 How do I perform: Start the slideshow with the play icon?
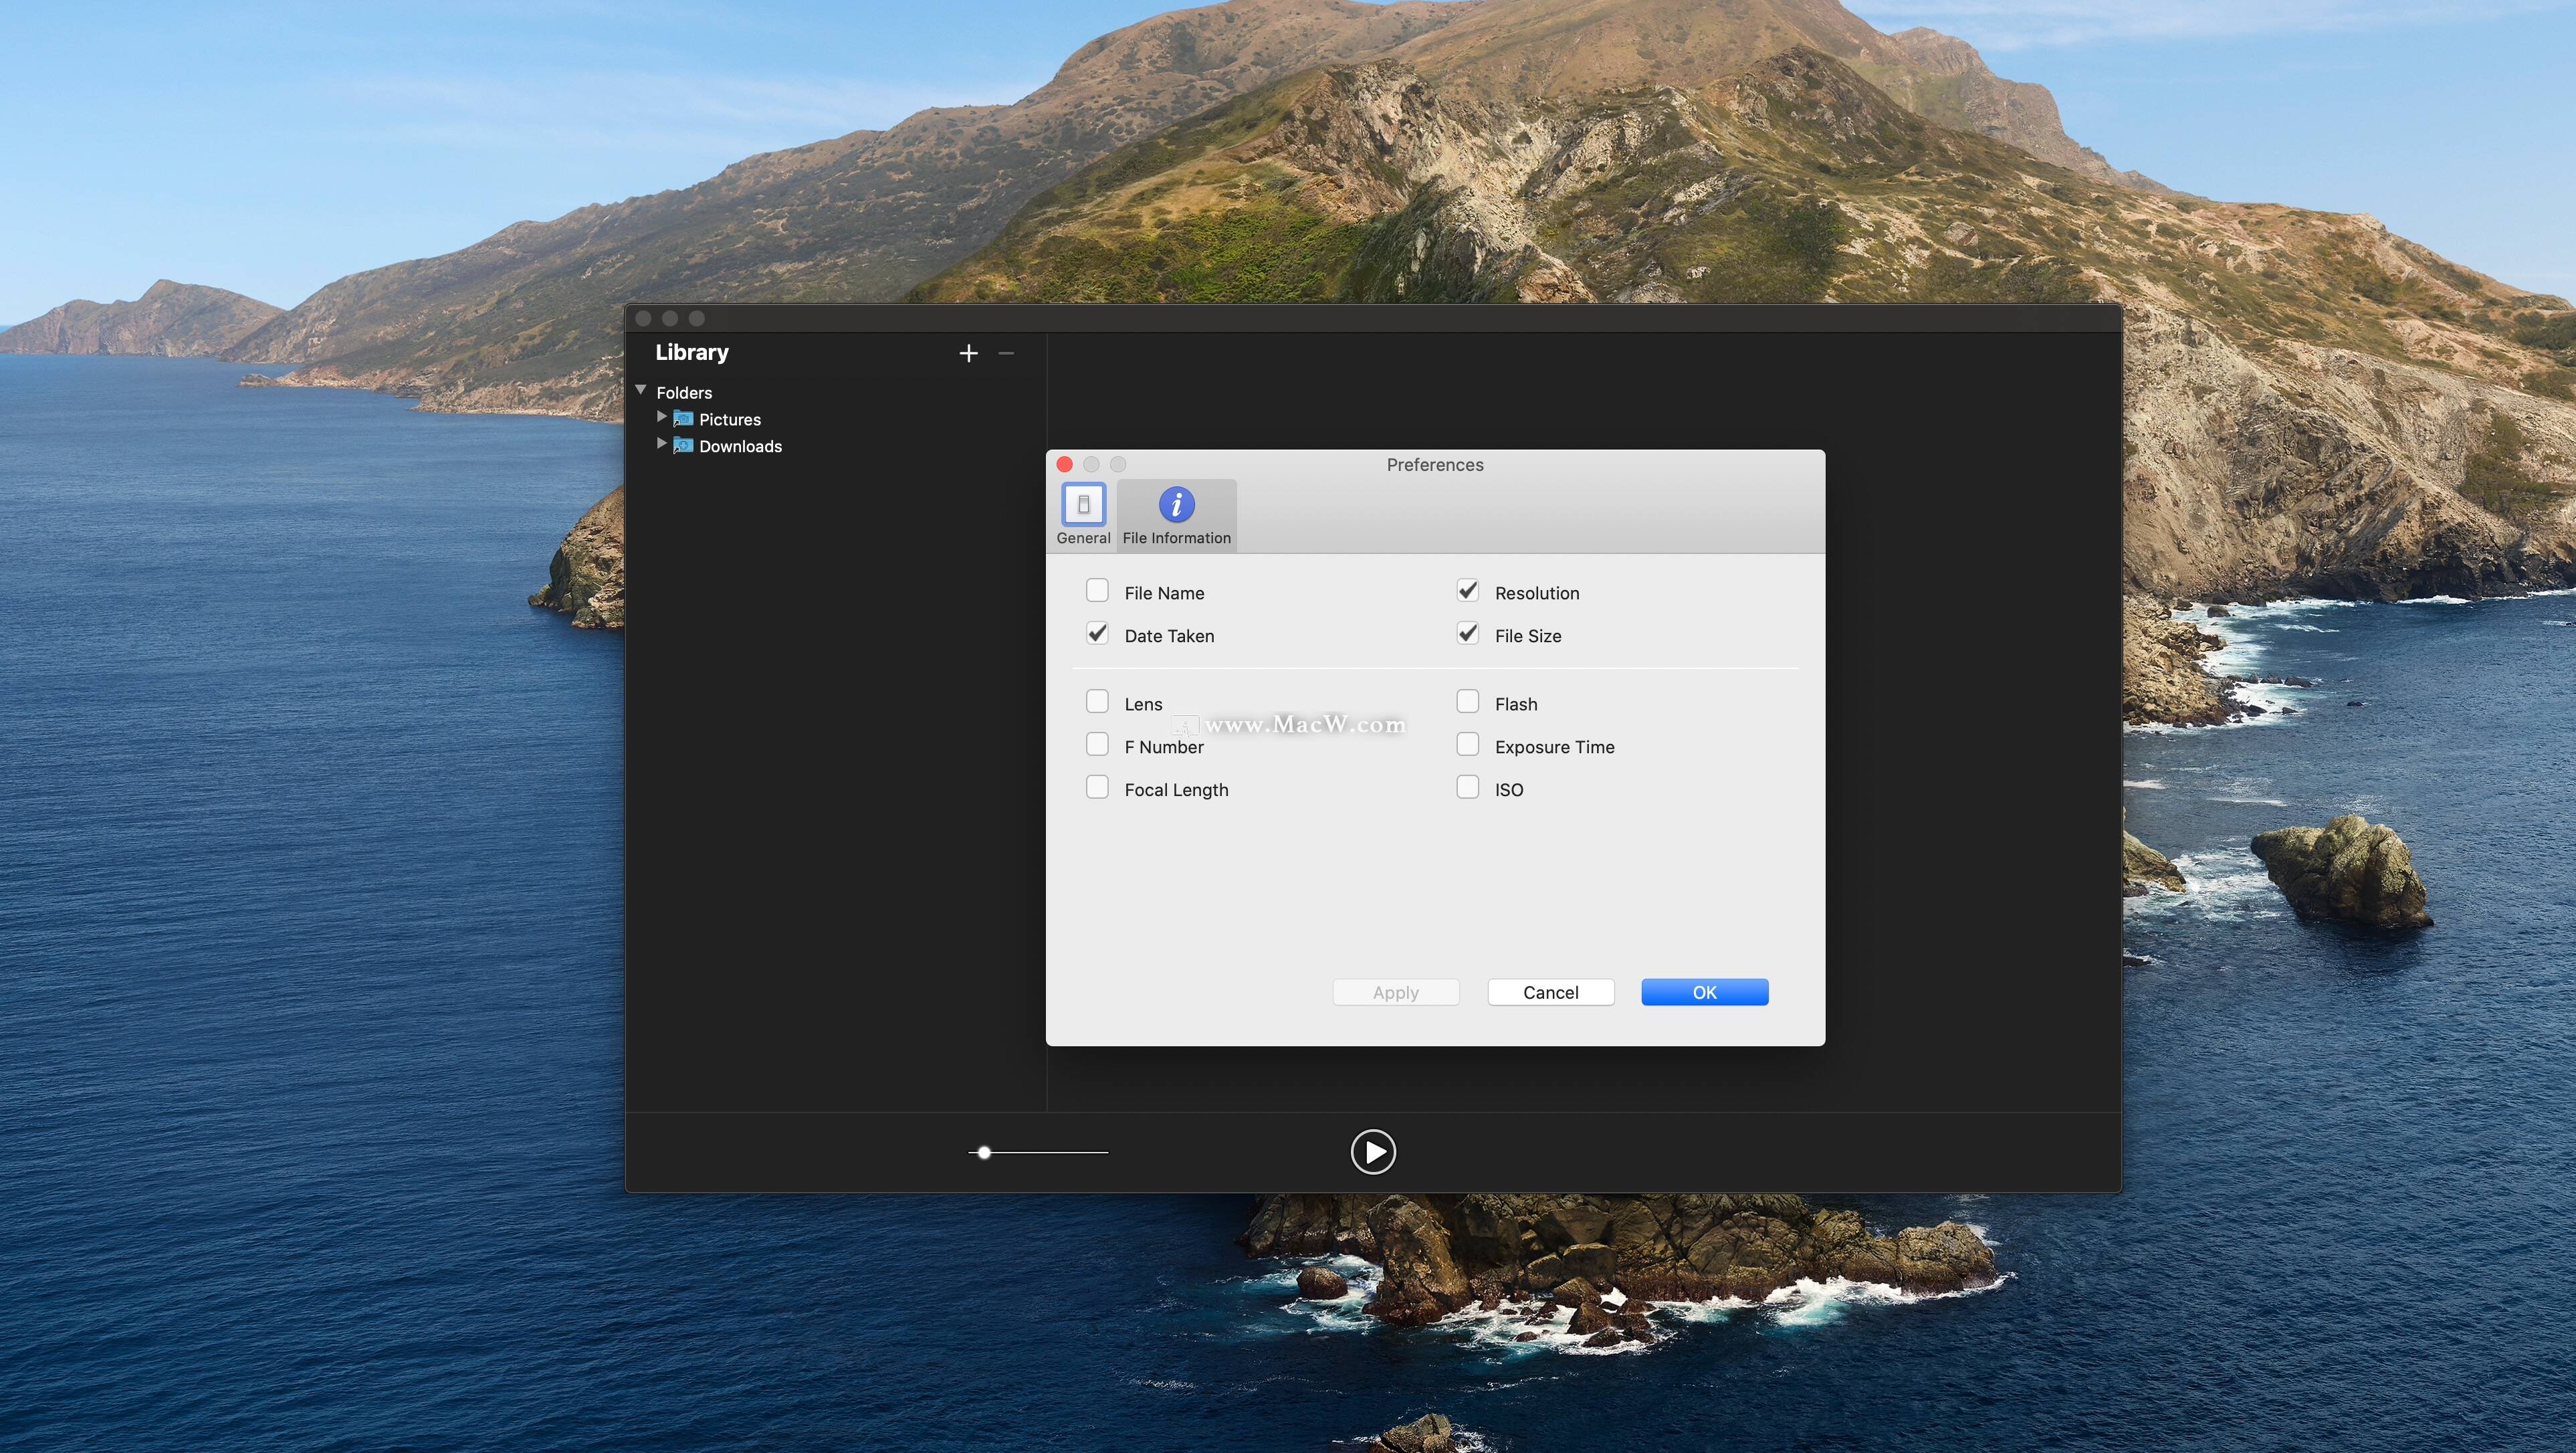point(1373,1152)
